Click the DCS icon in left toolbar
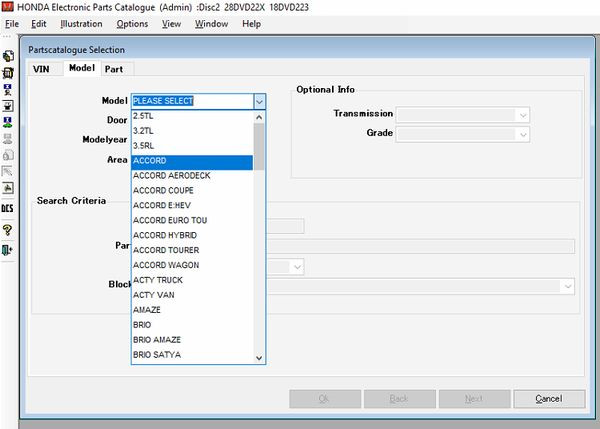The image size is (600, 429). (7, 208)
